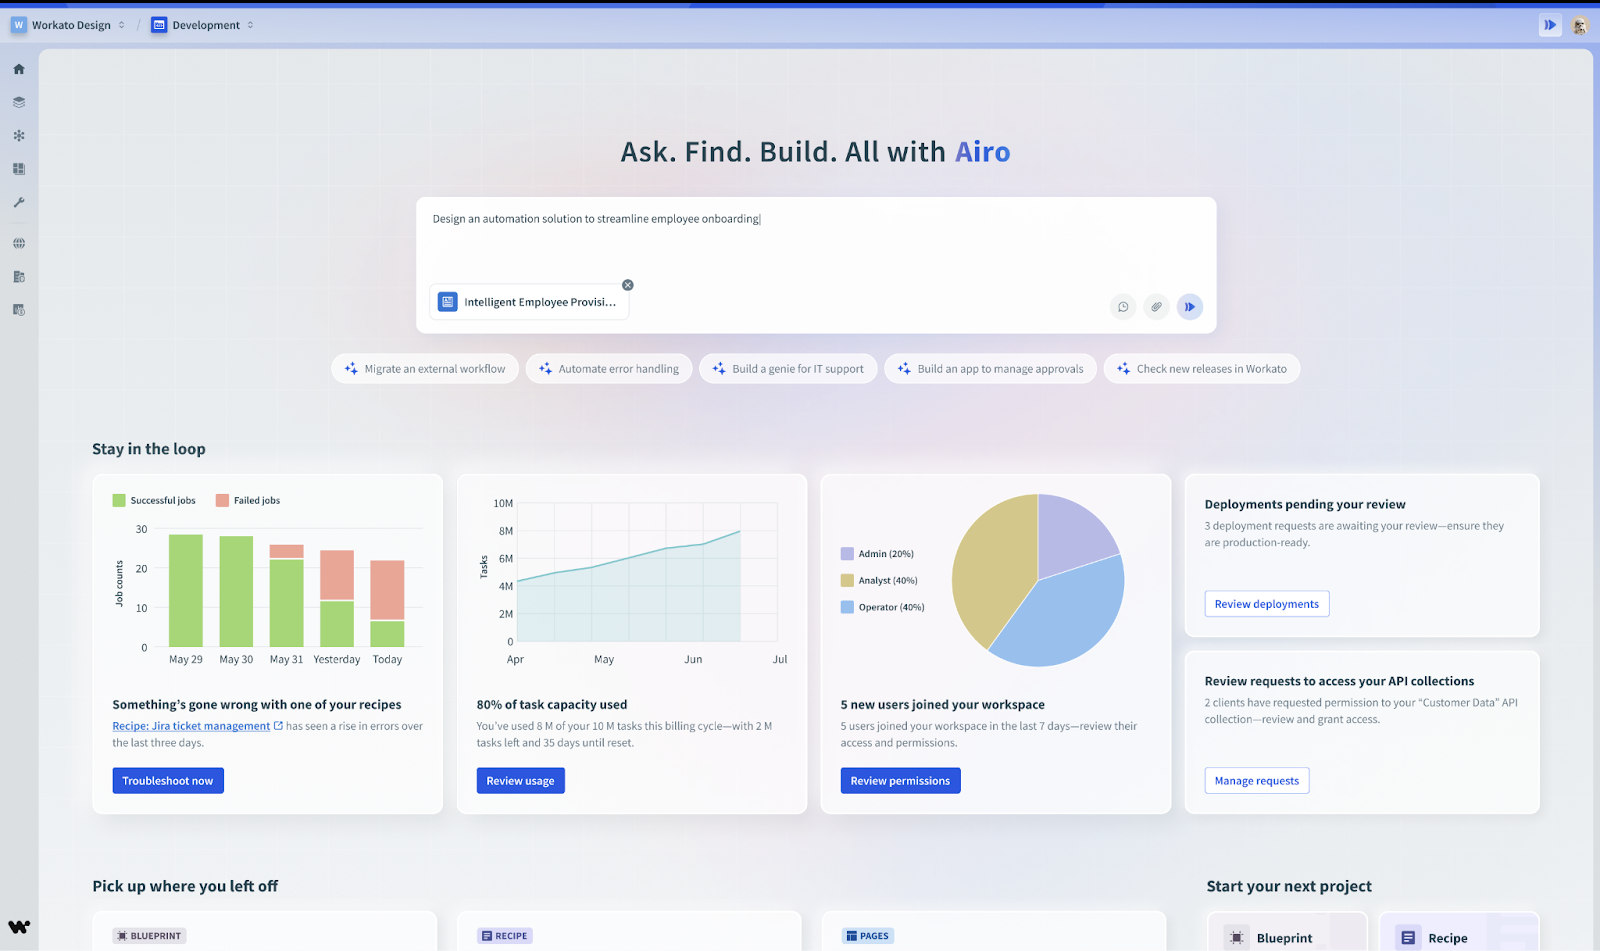Click the Blueprint card icon under Start your next project
This screenshot has height=951, width=1600.
click(x=1237, y=937)
